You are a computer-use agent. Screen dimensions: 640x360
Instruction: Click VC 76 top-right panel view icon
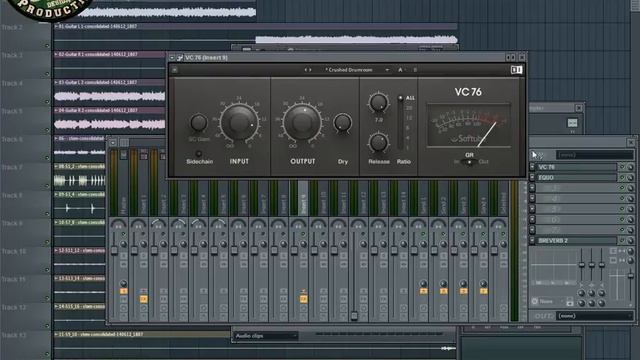(516, 70)
